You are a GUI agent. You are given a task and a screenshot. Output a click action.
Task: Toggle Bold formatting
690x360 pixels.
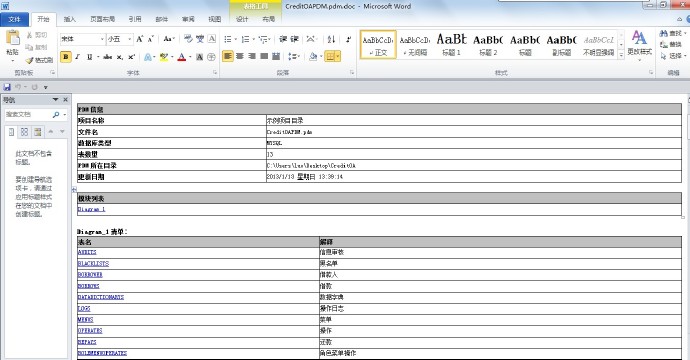click(x=66, y=57)
